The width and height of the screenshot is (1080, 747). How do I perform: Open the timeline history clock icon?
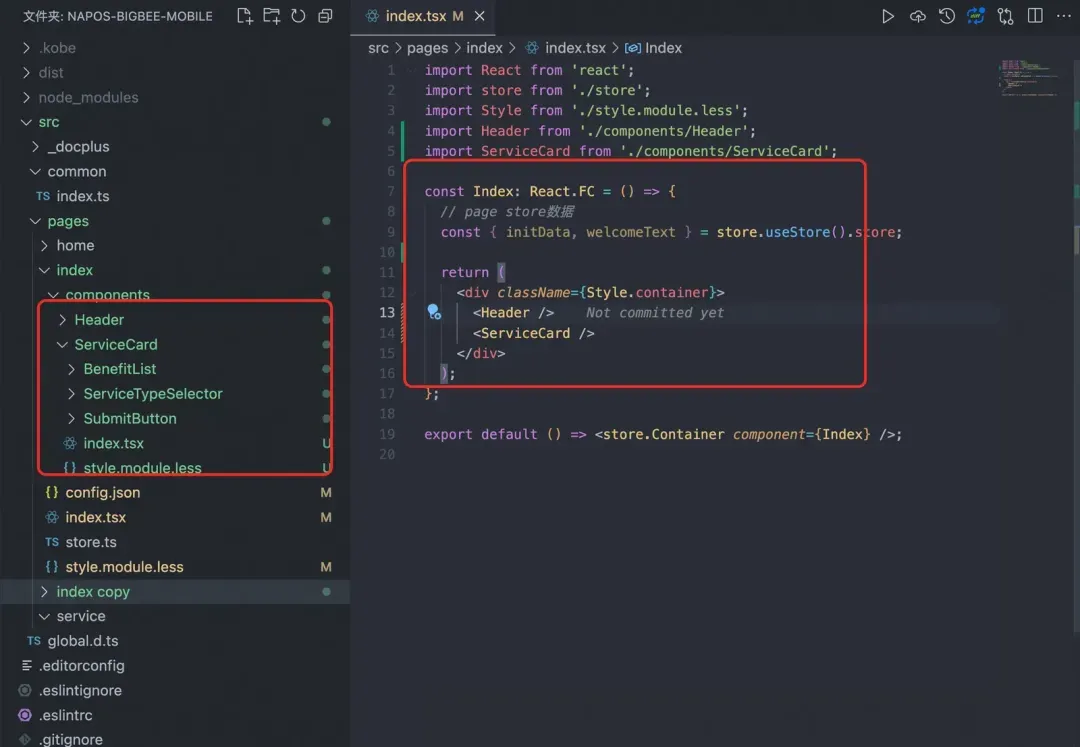point(947,16)
